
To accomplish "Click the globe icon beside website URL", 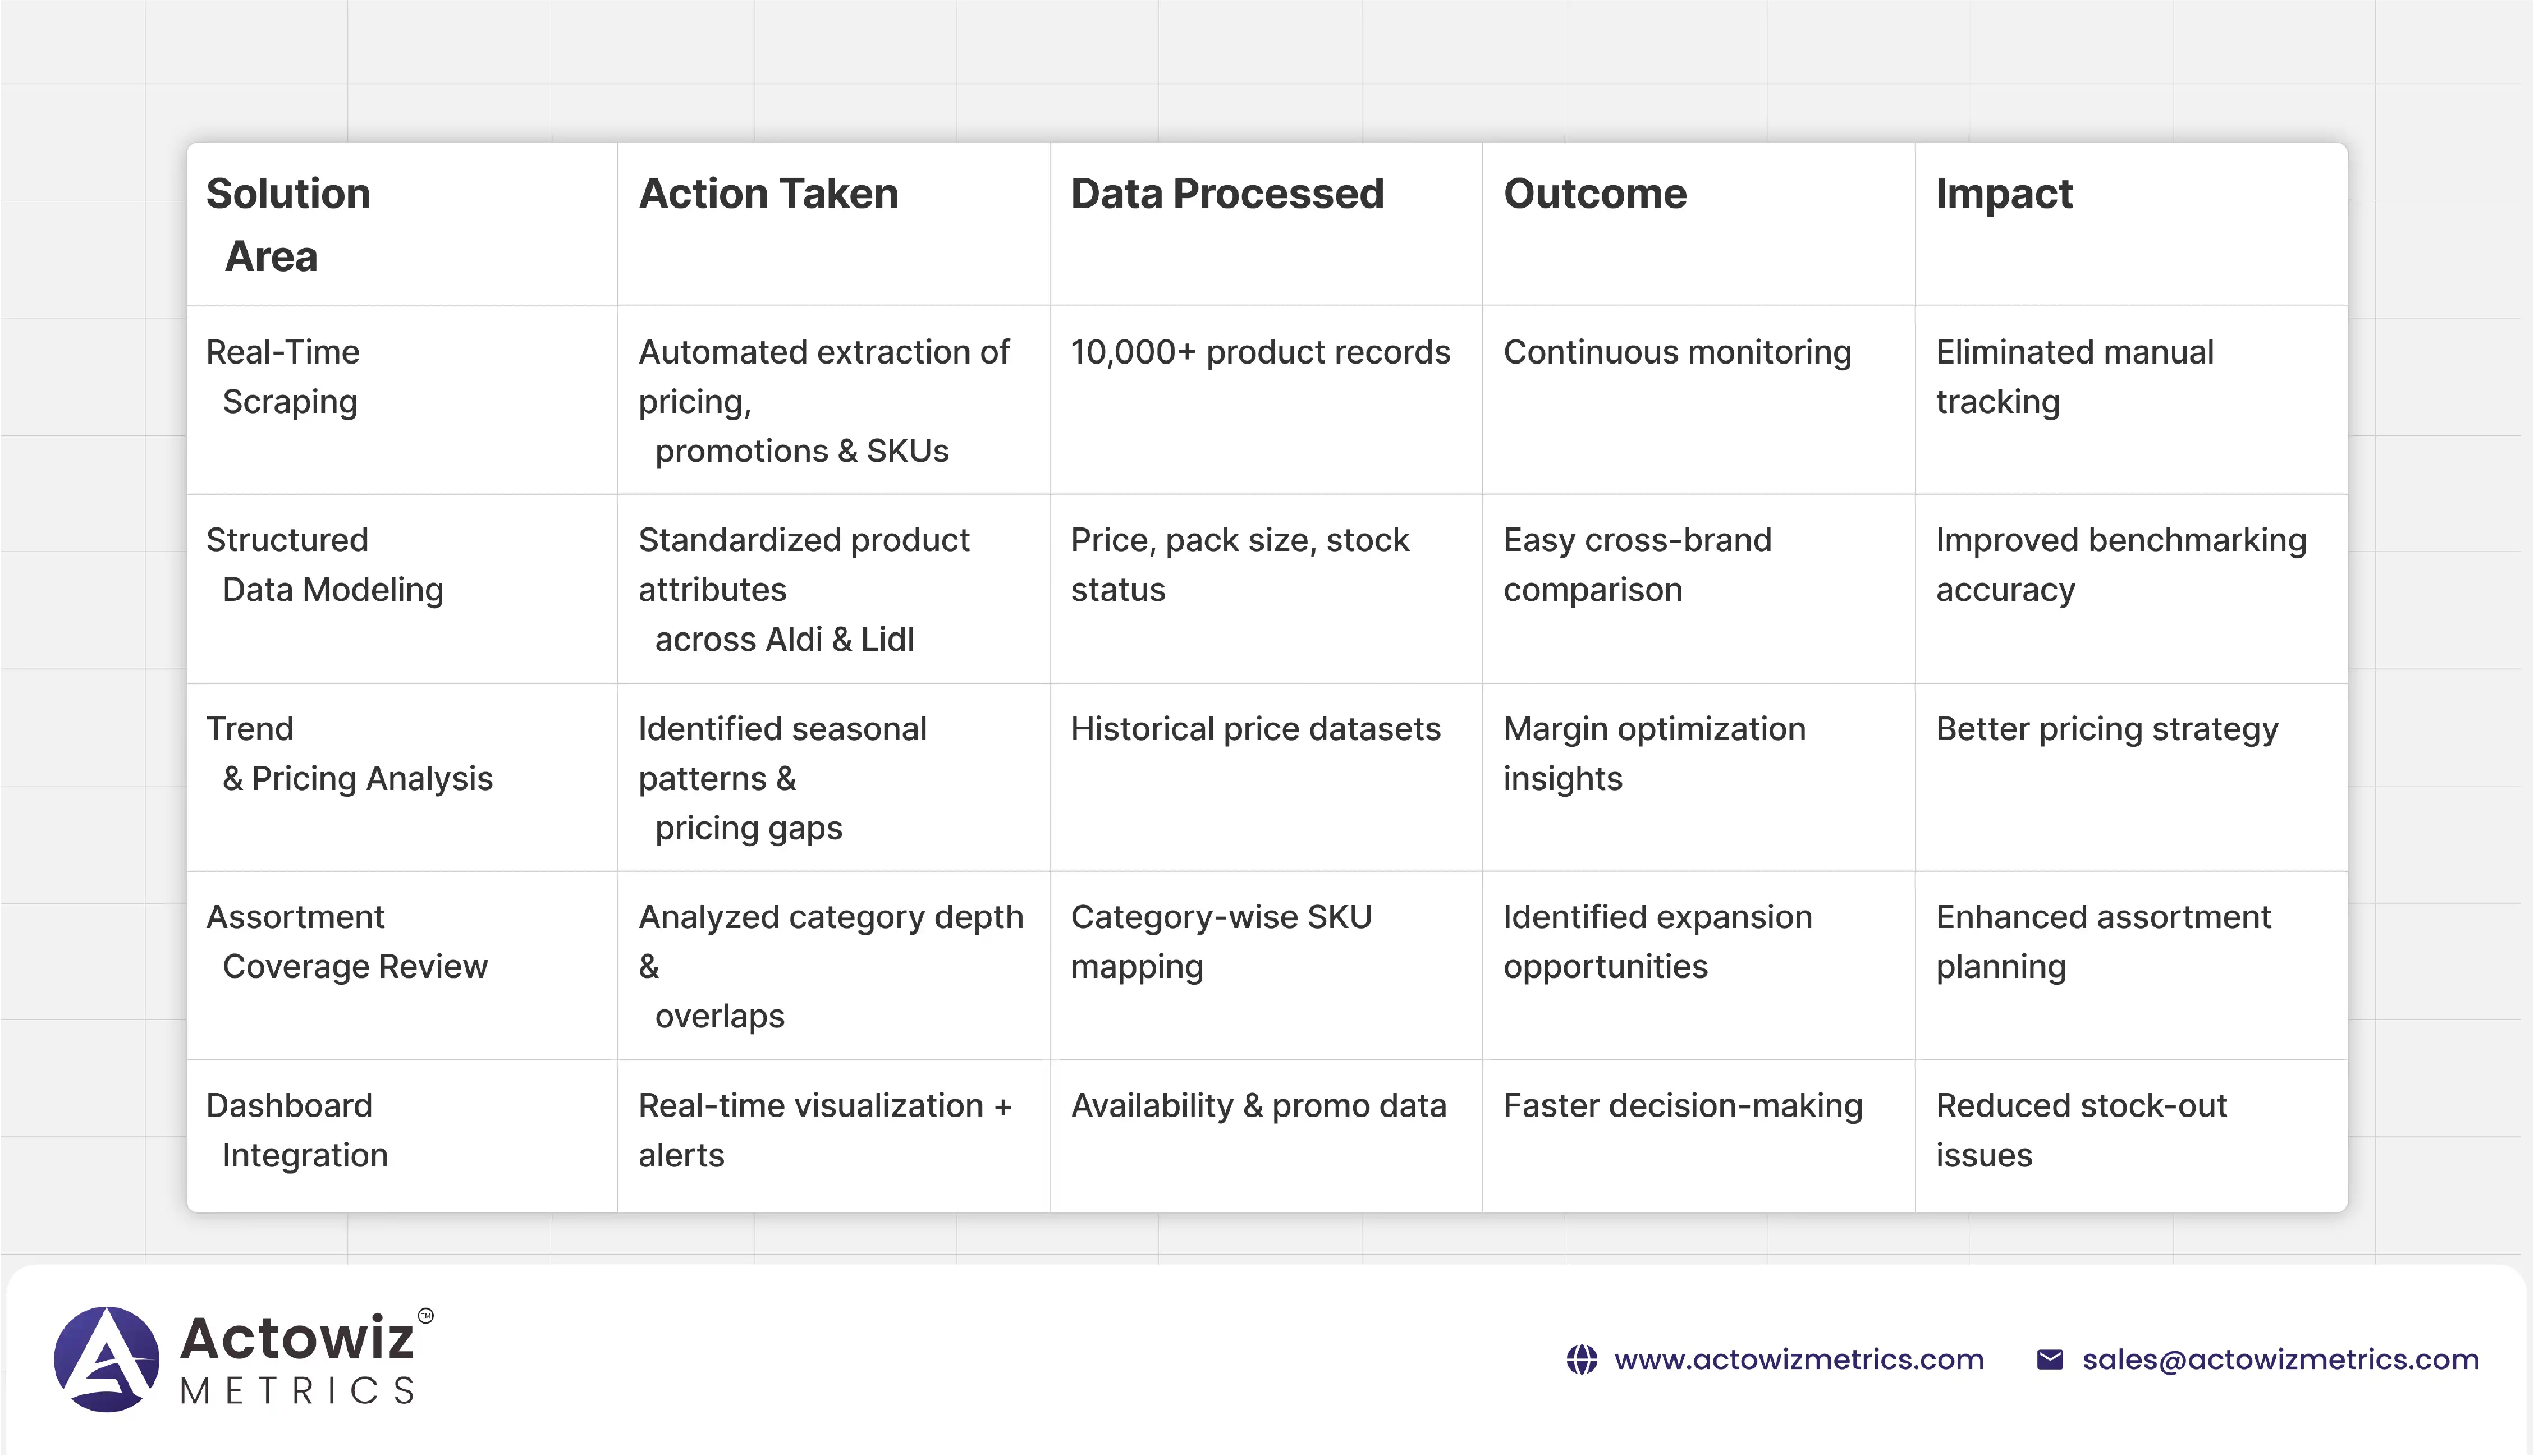I will click(x=1581, y=1359).
